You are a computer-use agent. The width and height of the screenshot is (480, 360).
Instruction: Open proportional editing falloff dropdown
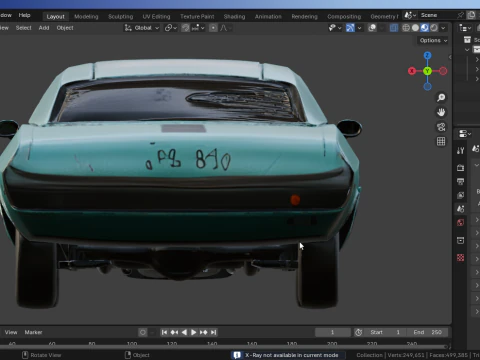pos(225,28)
